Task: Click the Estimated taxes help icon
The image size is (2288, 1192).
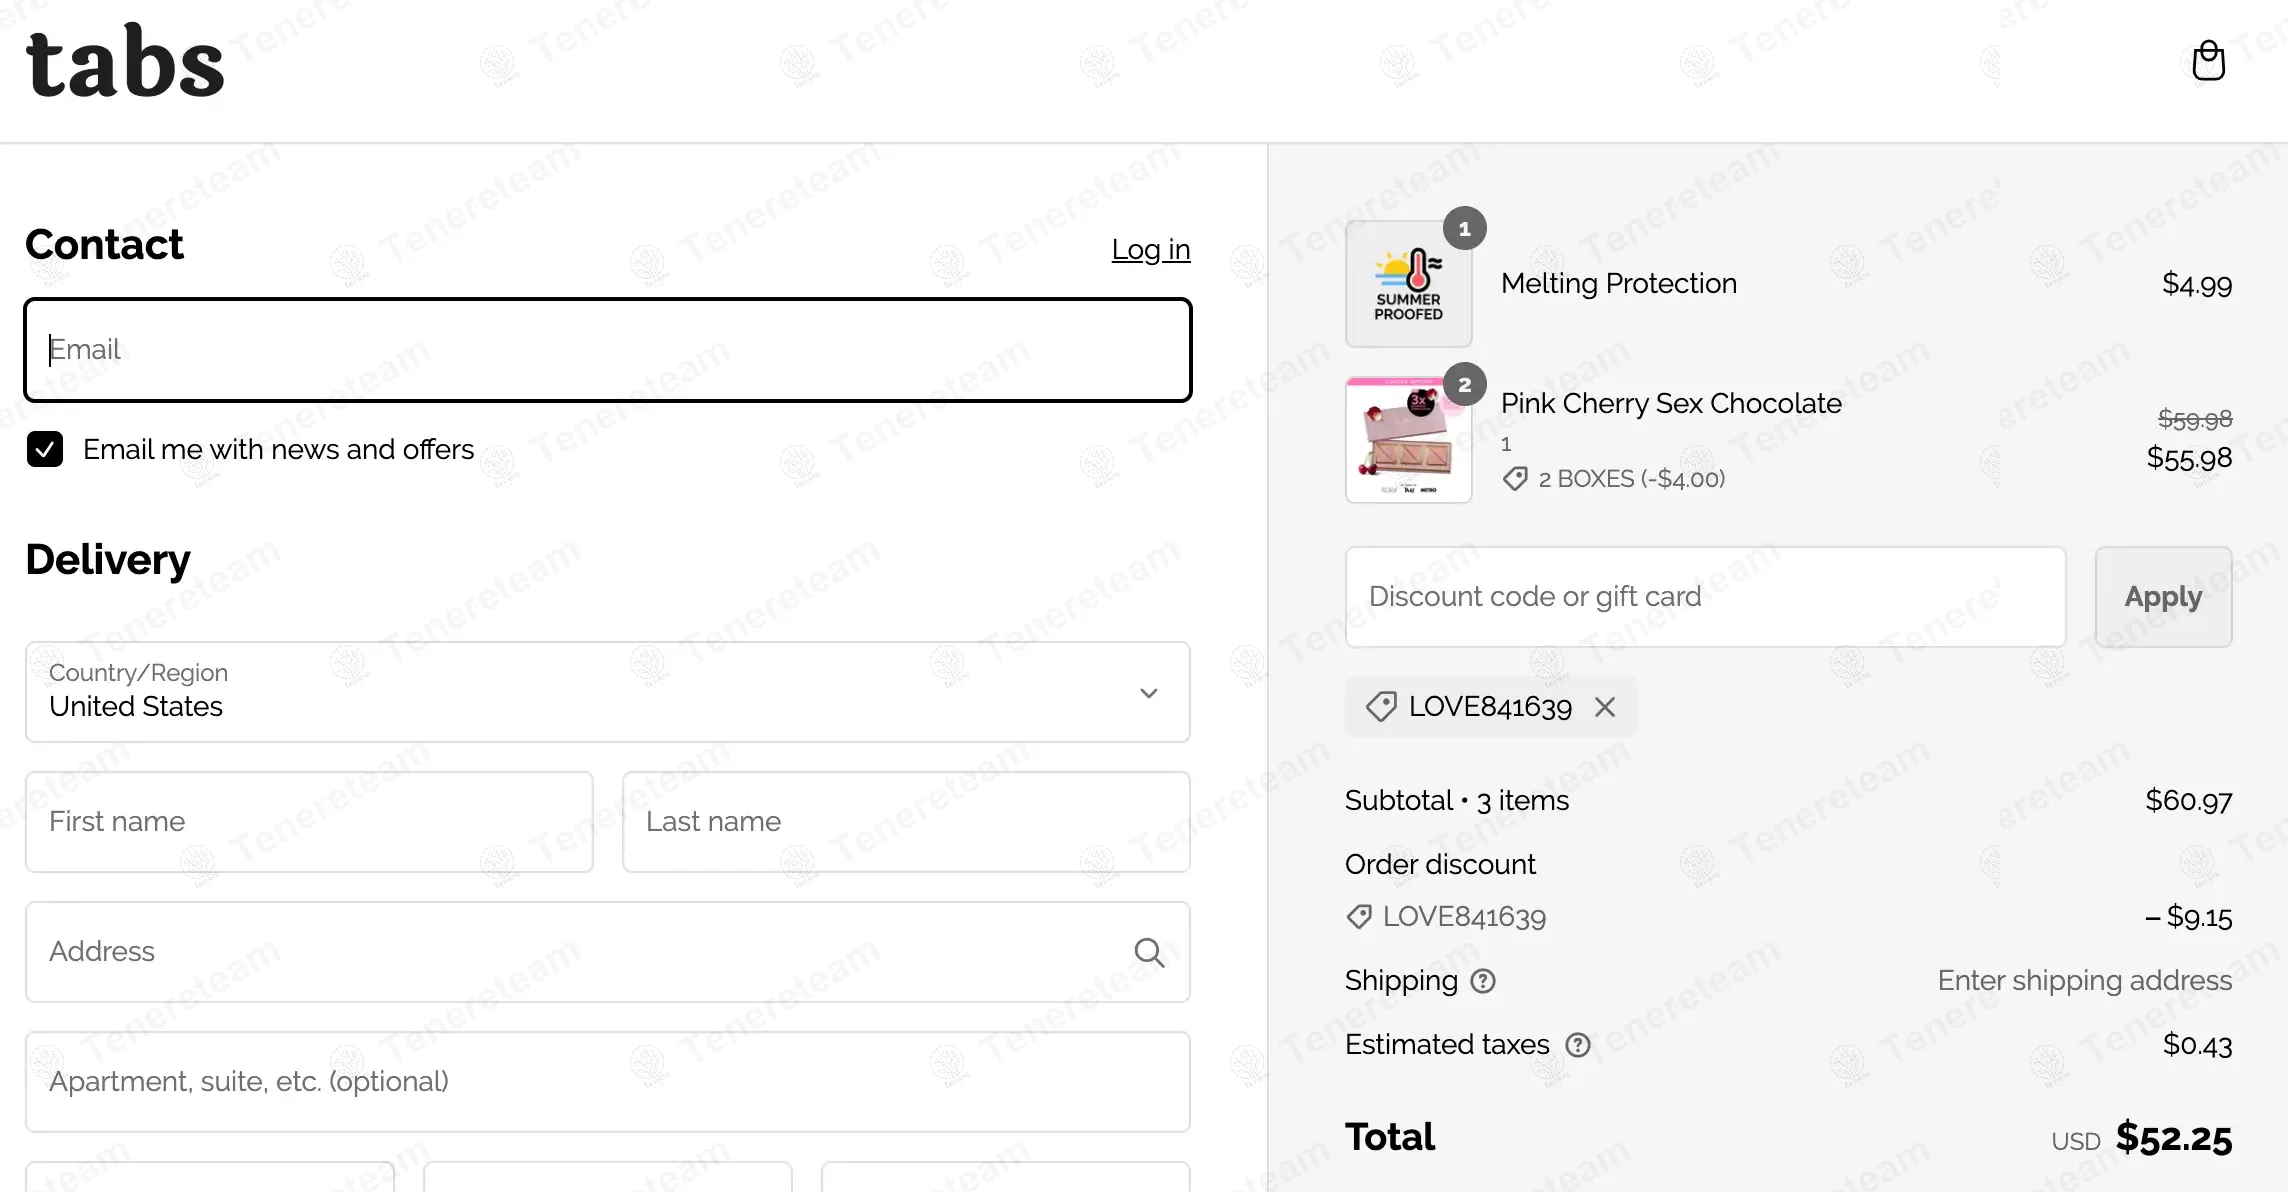Action: (1577, 1045)
